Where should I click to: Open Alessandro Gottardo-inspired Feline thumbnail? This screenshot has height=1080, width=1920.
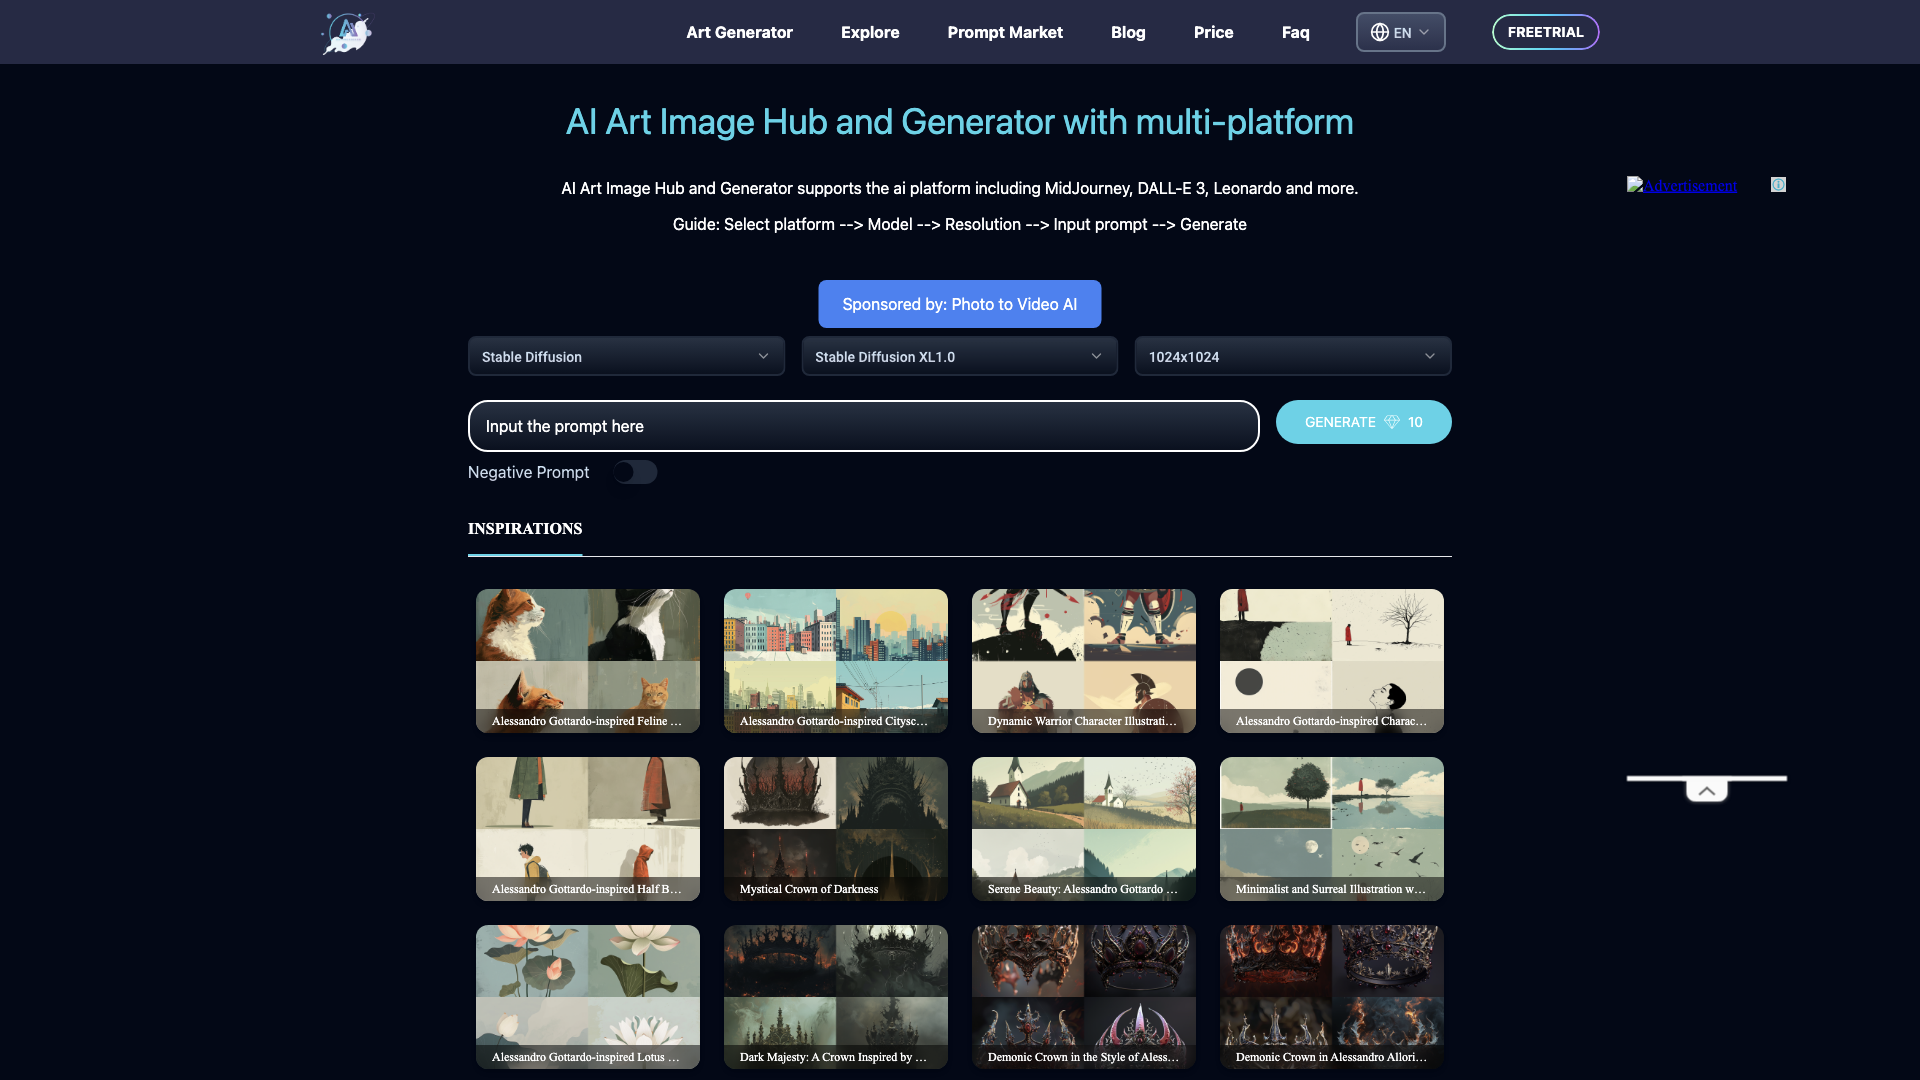588,661
